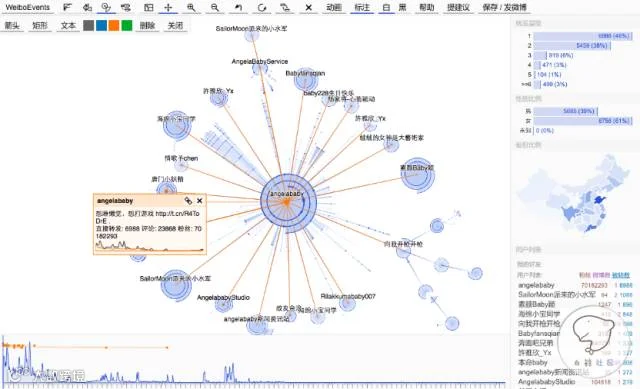This screenshot has height=389, width=640.
Task: Select AngelababyStudio row in user list
Action: pyautogui.click(x=575, y=382)
